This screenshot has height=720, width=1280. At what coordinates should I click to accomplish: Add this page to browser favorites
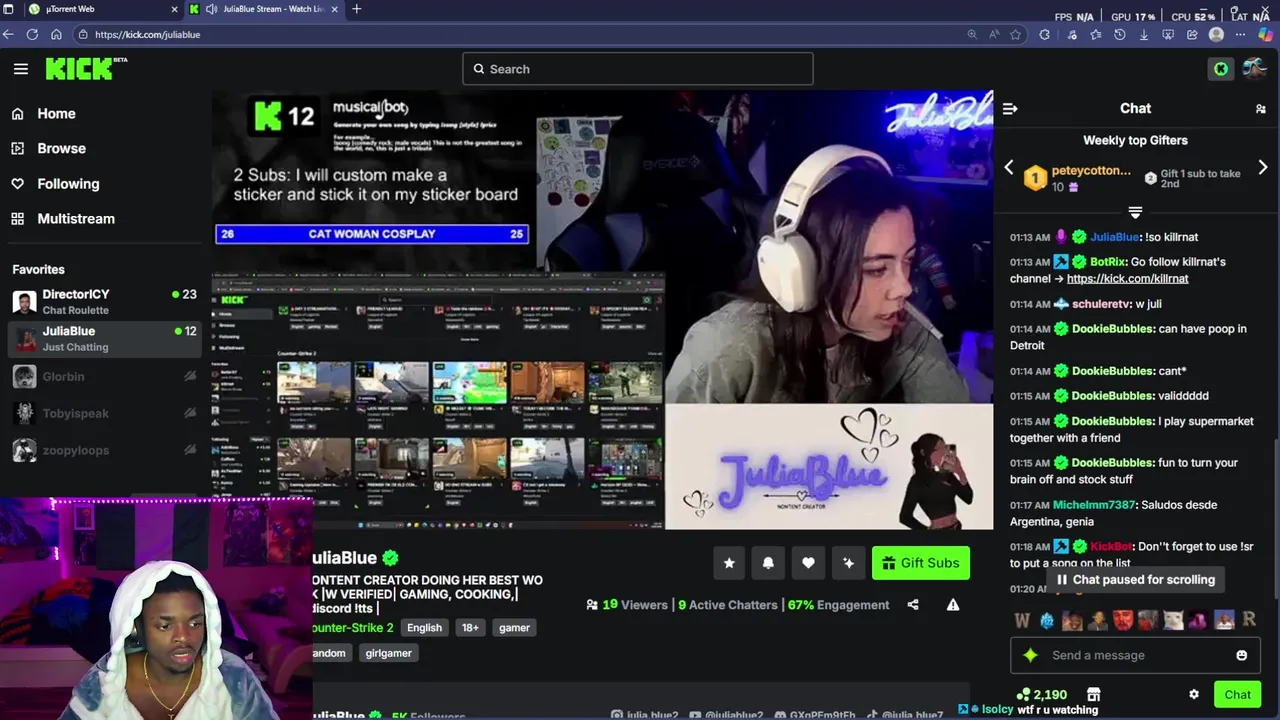[x=1016, y=34]
